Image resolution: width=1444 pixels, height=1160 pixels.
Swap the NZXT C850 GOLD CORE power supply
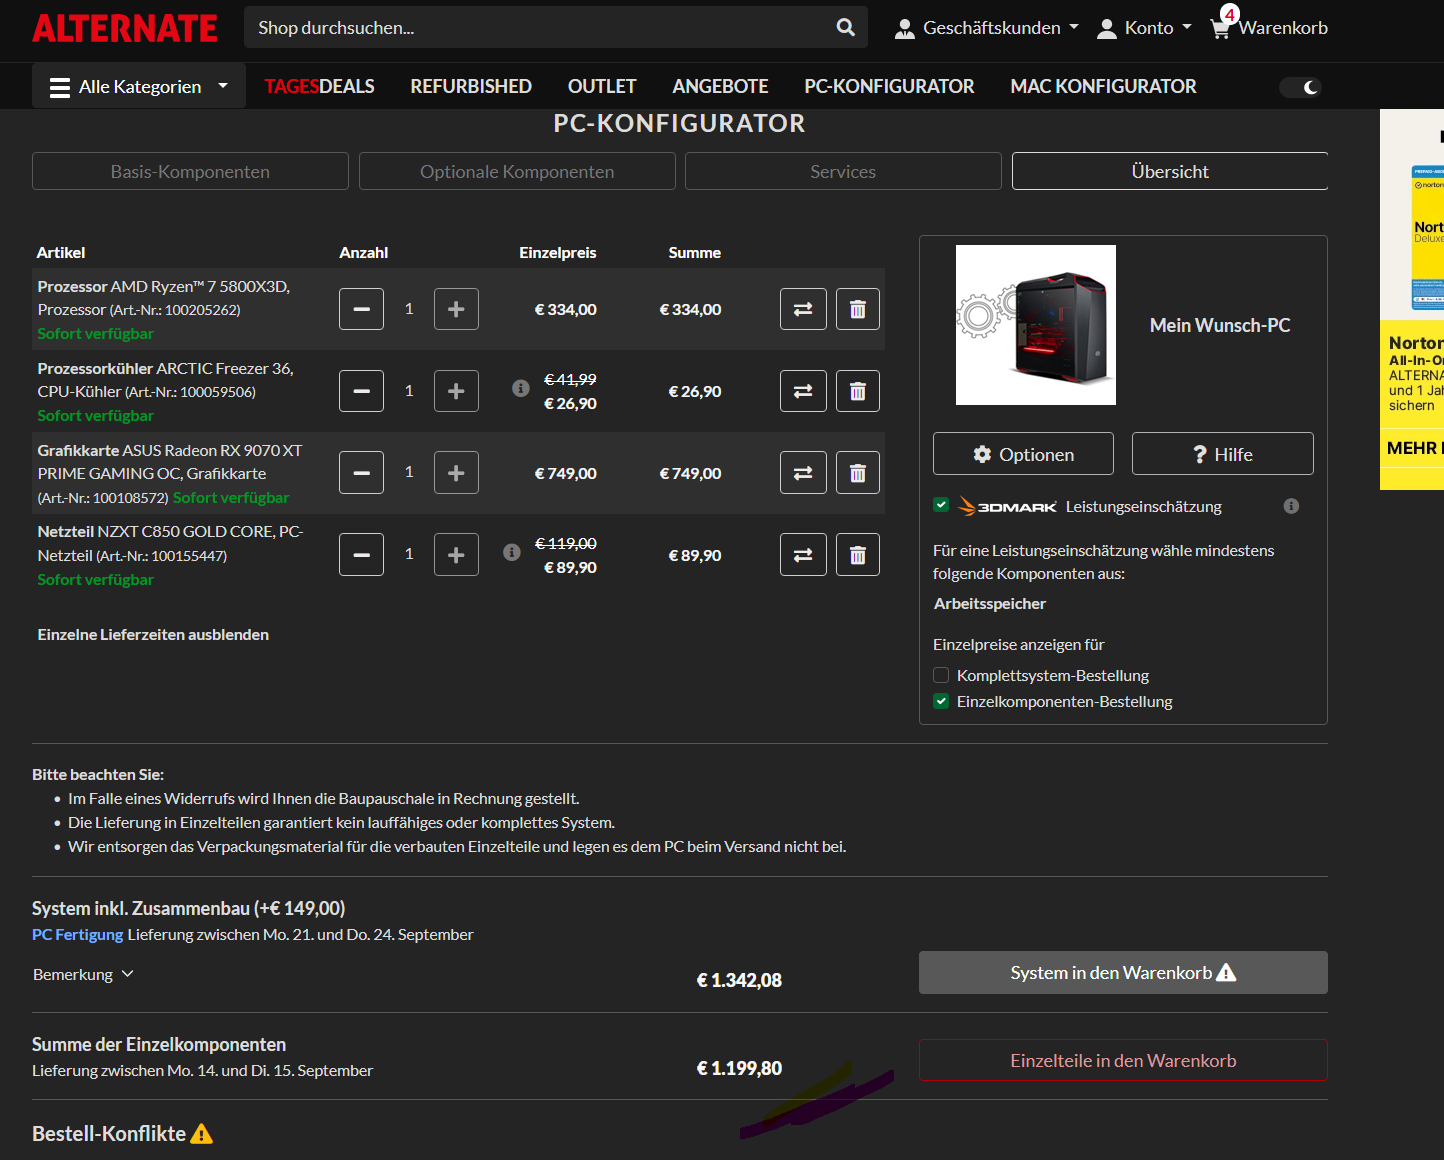(x=803, y=555)
